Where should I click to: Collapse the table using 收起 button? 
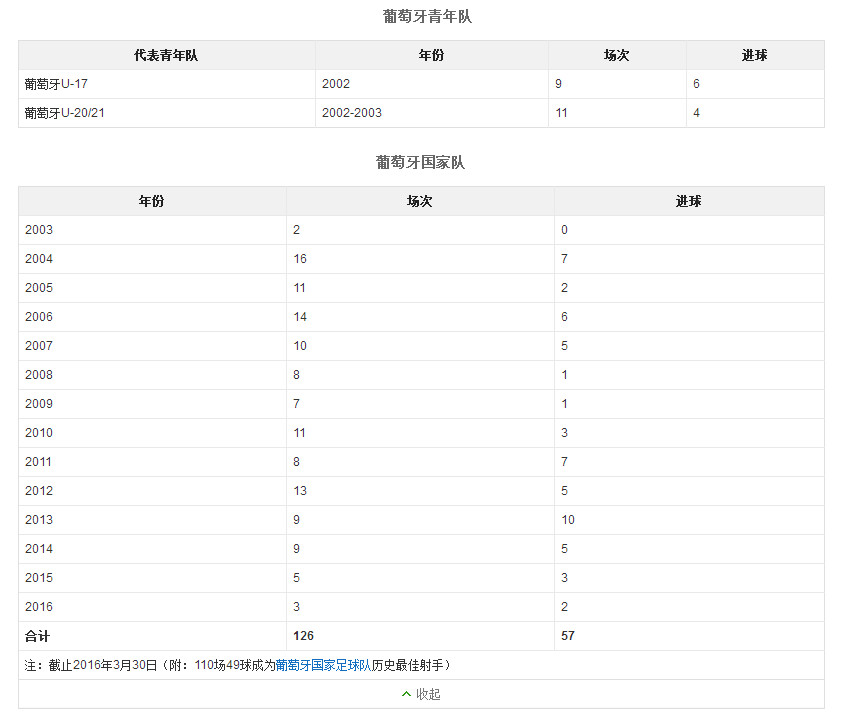click(428, 694)
